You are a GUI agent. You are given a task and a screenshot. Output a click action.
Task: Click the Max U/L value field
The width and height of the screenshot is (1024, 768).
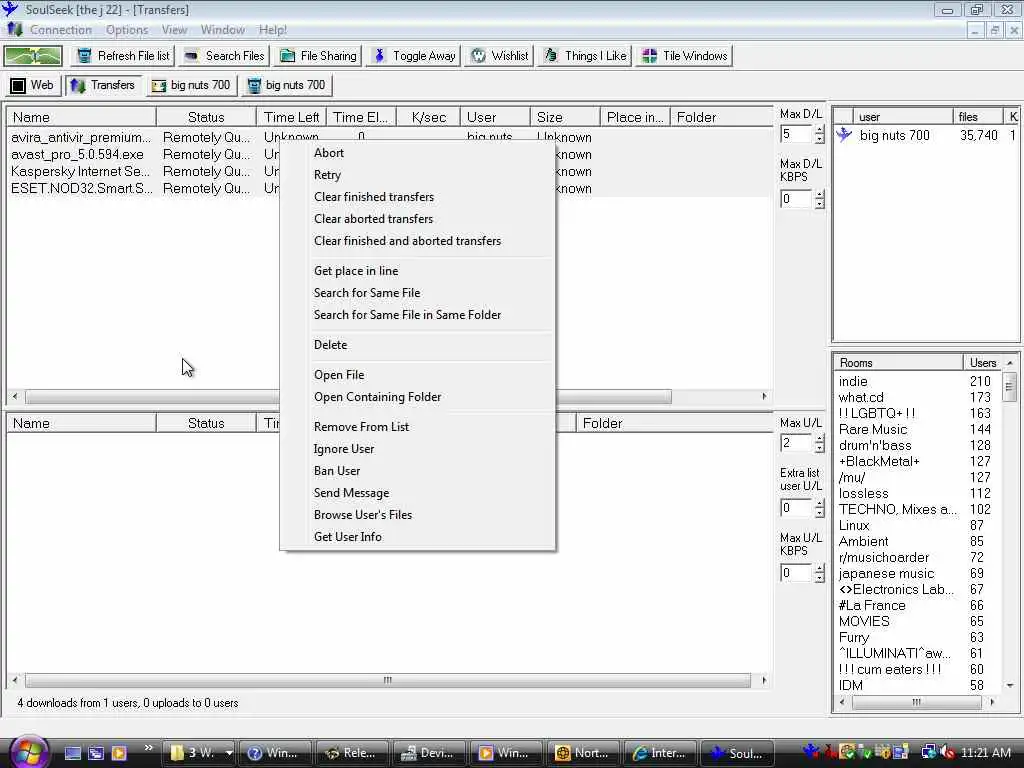pyautogui.click(x=796, y=443)
